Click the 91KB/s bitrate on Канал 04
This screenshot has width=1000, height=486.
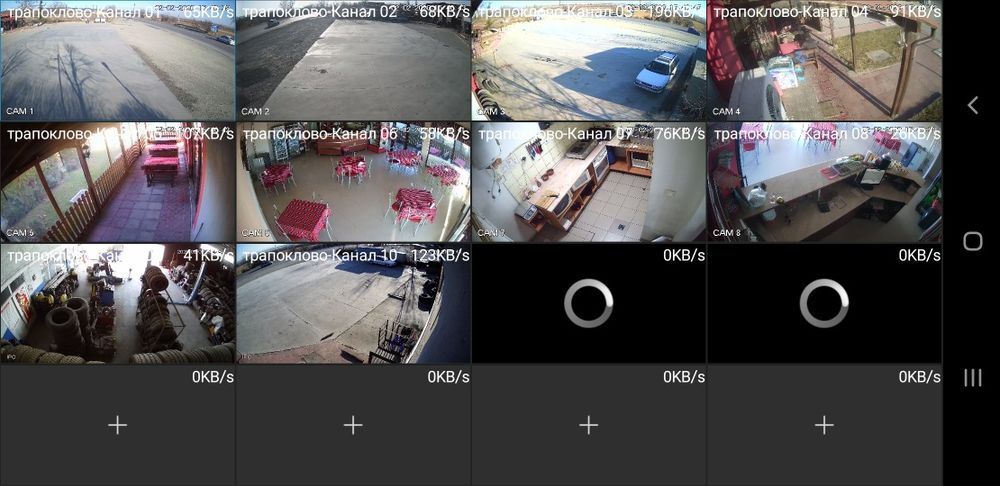click(916, 12)
